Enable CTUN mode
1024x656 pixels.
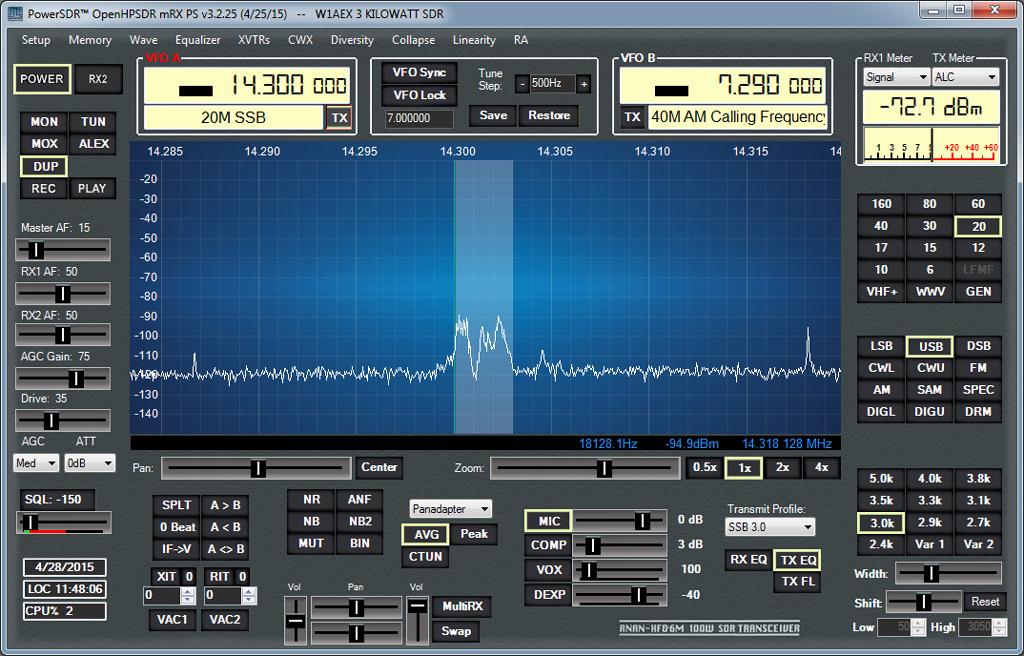click(x=426, y=557)
